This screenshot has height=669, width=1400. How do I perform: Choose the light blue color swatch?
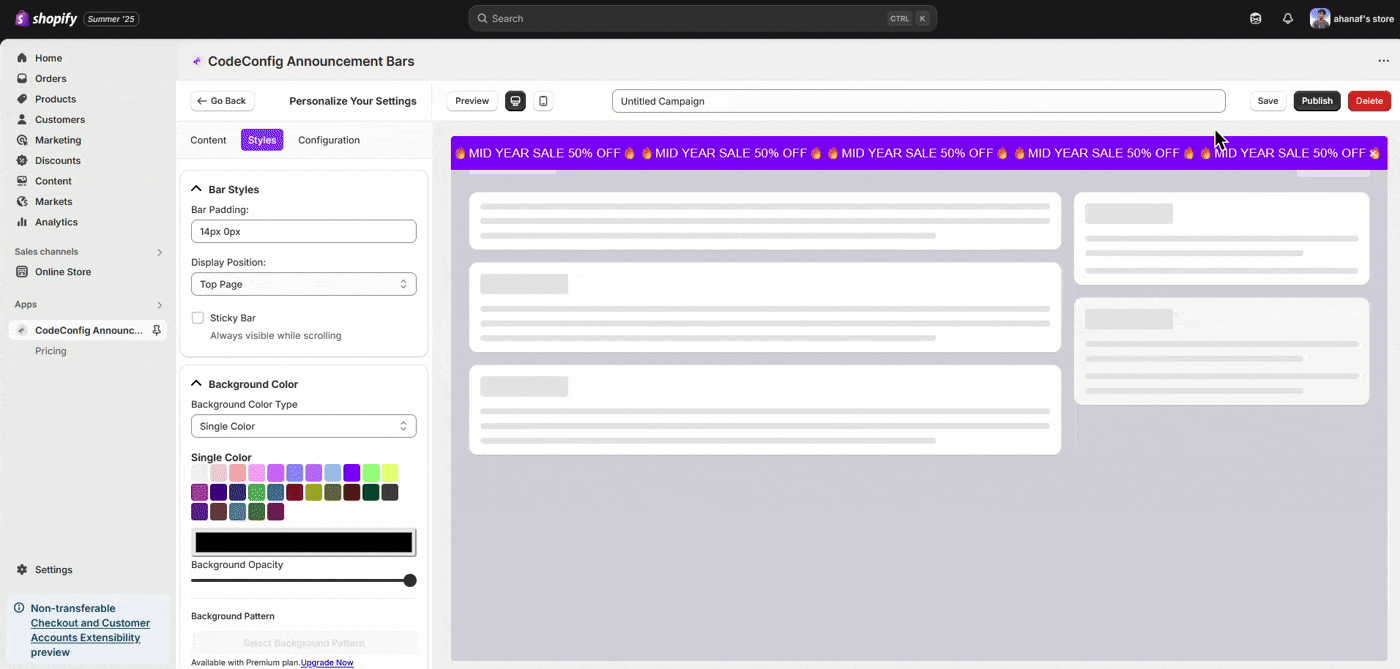(333, 473)
